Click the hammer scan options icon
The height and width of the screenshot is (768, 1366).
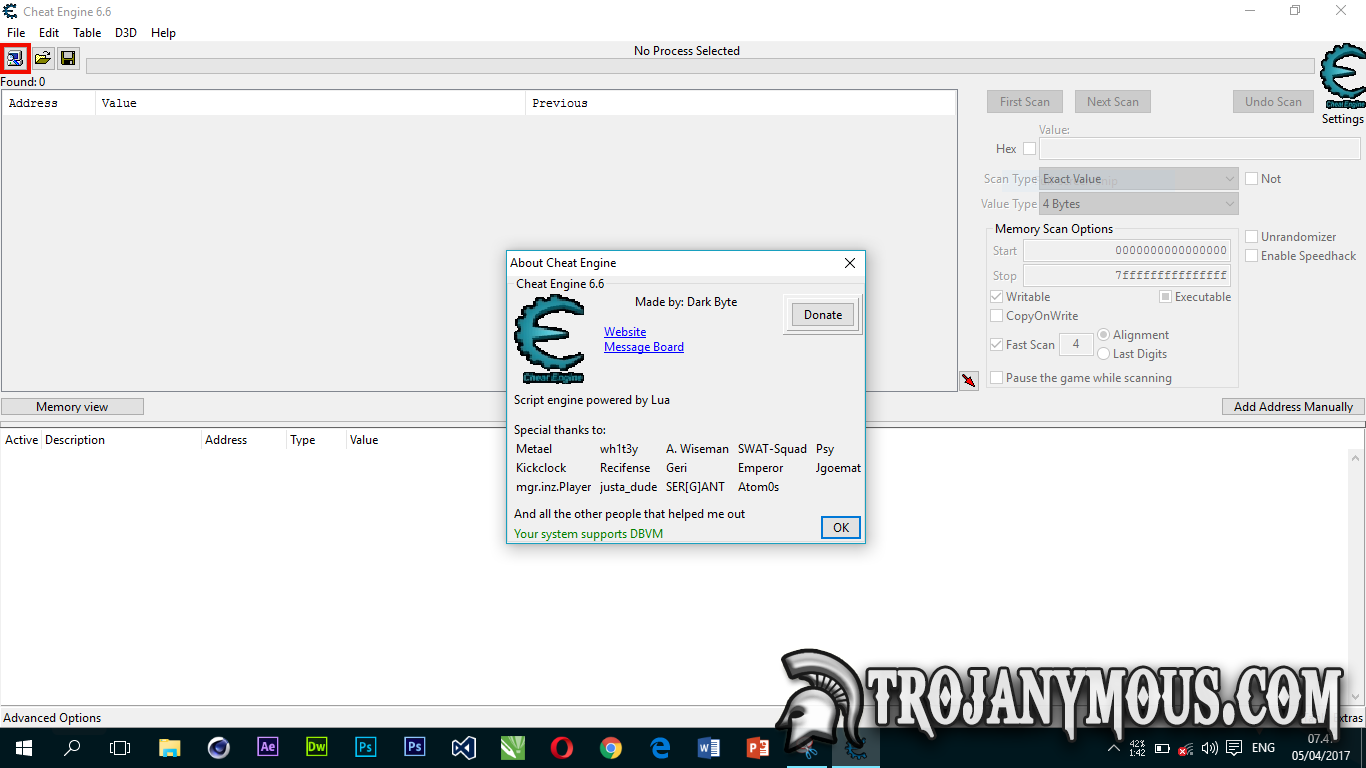coord(967,380)
